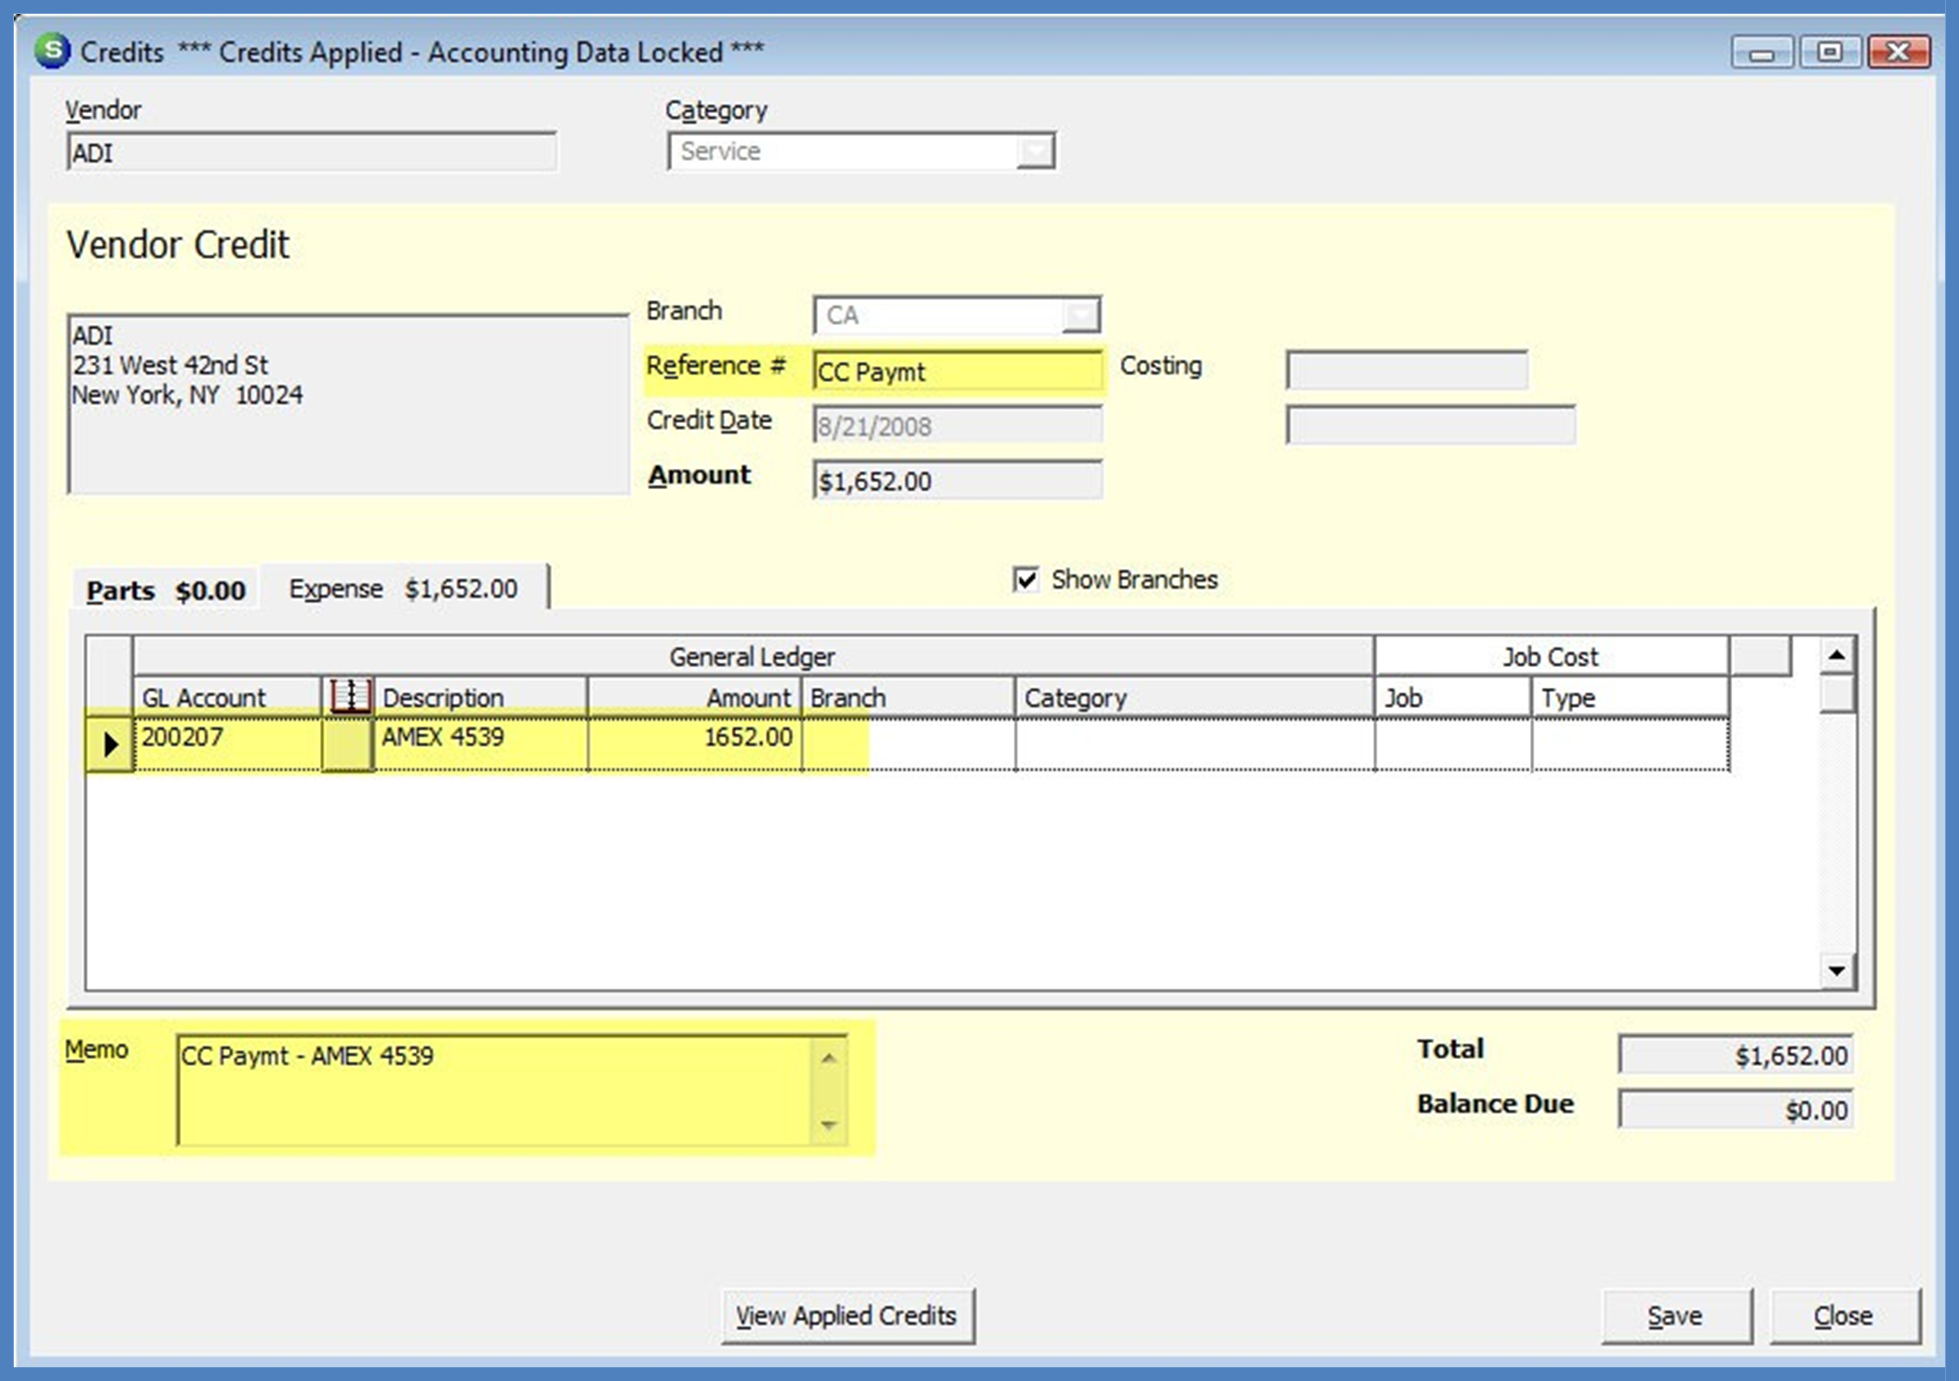The image size is (1959, 1381).
Task: Minimize the Credits window
Action: (1762, 52)
